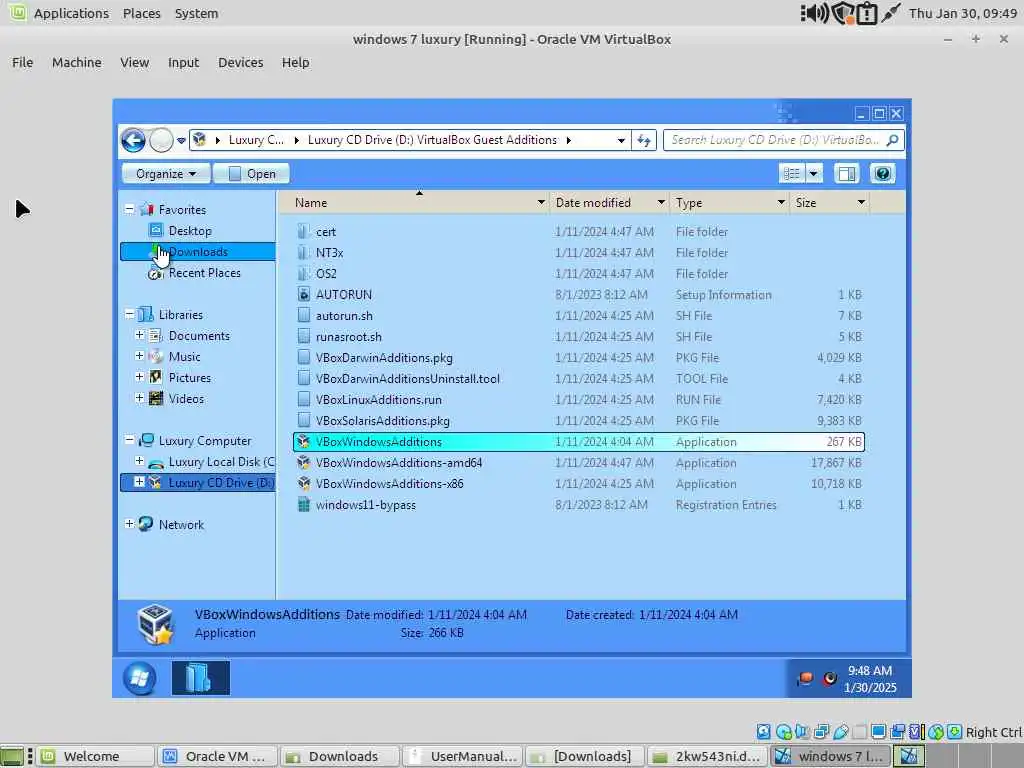Open VirtualBox Help menu
Viewport: 1024px width, 768px height.
[295, 62]
